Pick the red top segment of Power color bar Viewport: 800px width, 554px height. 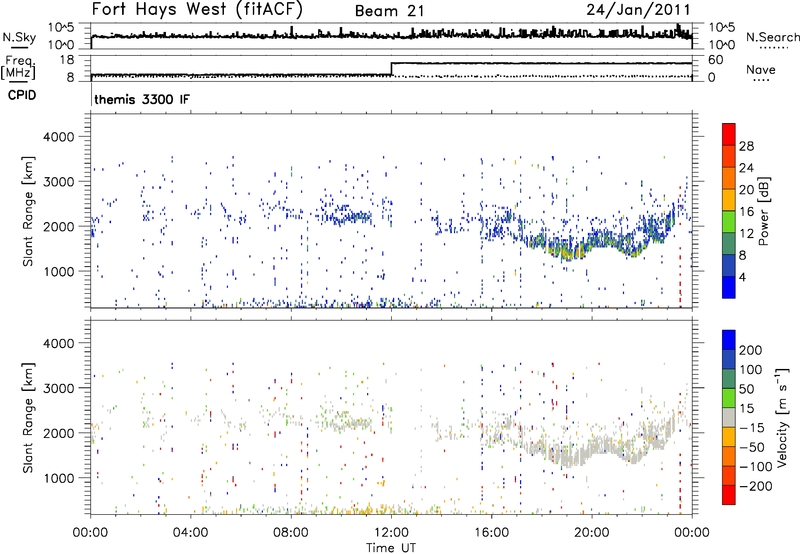click(x=729, y=135)
